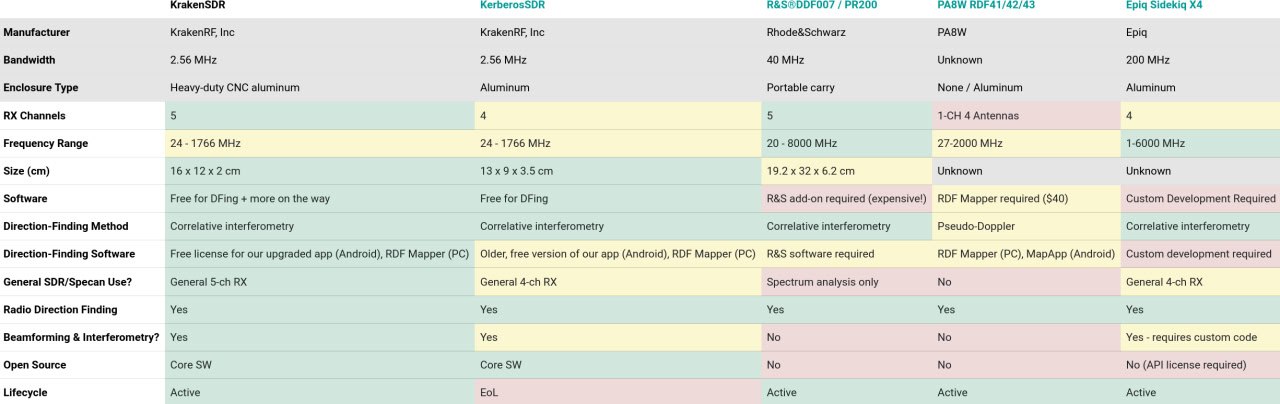Select the Spectrum analysis only cell
Viewport: 1280px width, 404px height.
tap(846, 282)
